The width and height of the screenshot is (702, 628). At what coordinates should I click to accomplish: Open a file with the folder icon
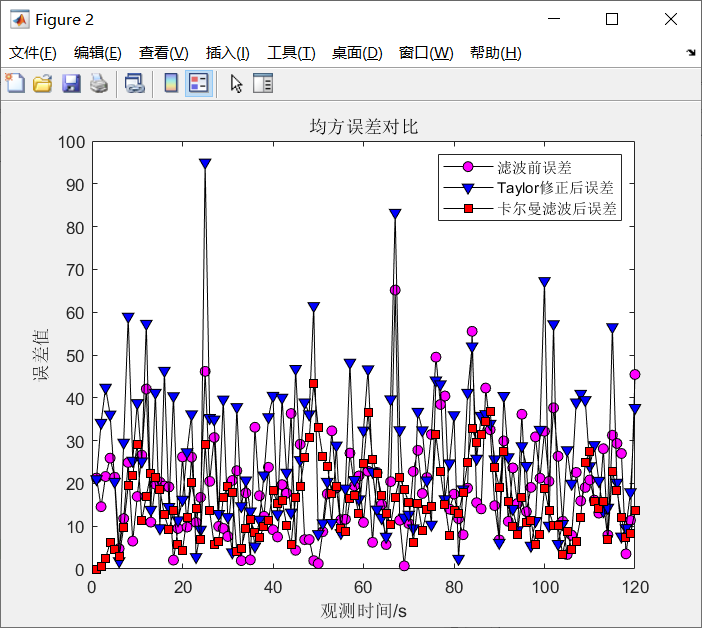pyautogui.click(x=43, y=83)
